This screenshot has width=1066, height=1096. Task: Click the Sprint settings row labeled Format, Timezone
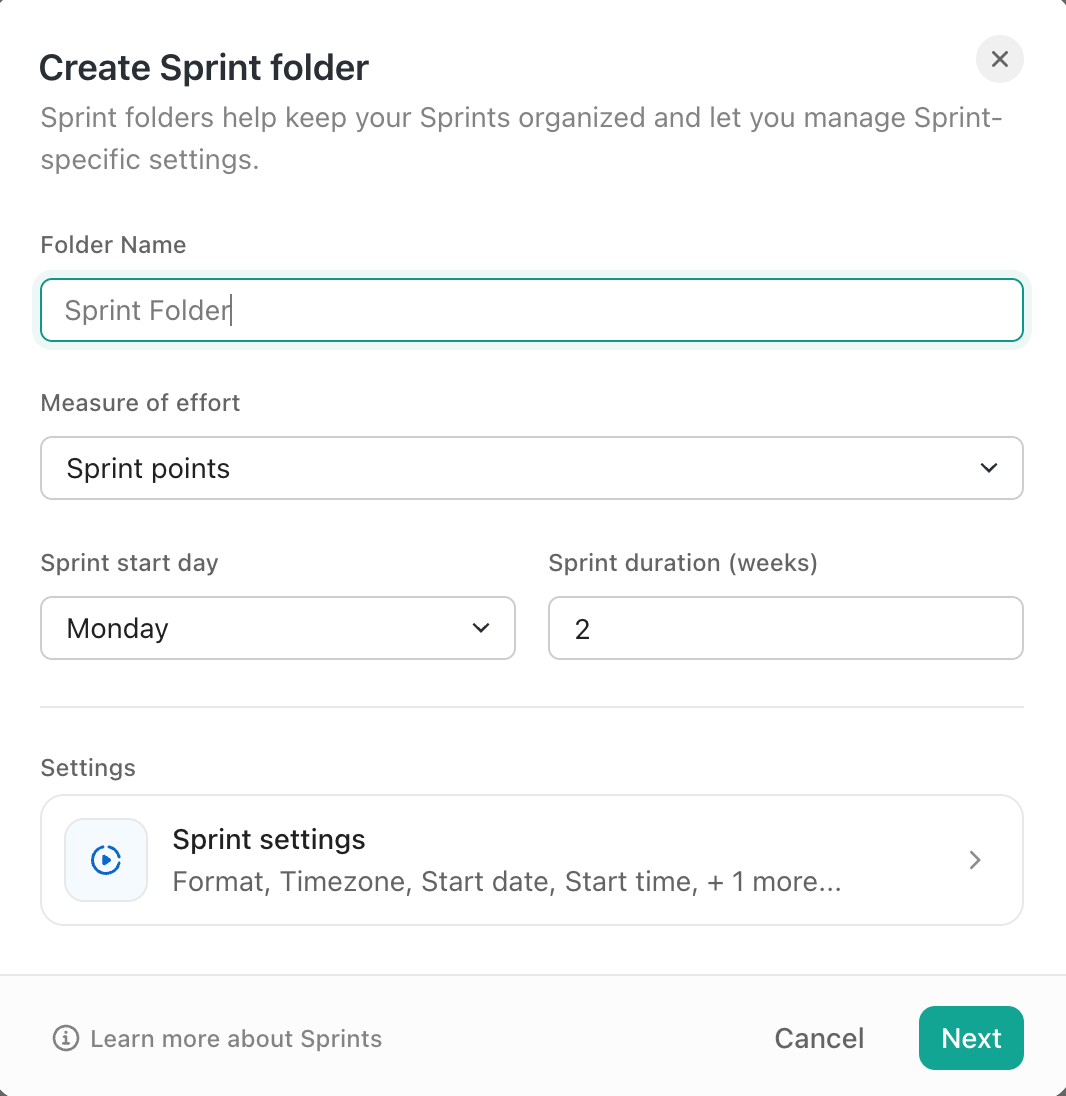(532, 859)
